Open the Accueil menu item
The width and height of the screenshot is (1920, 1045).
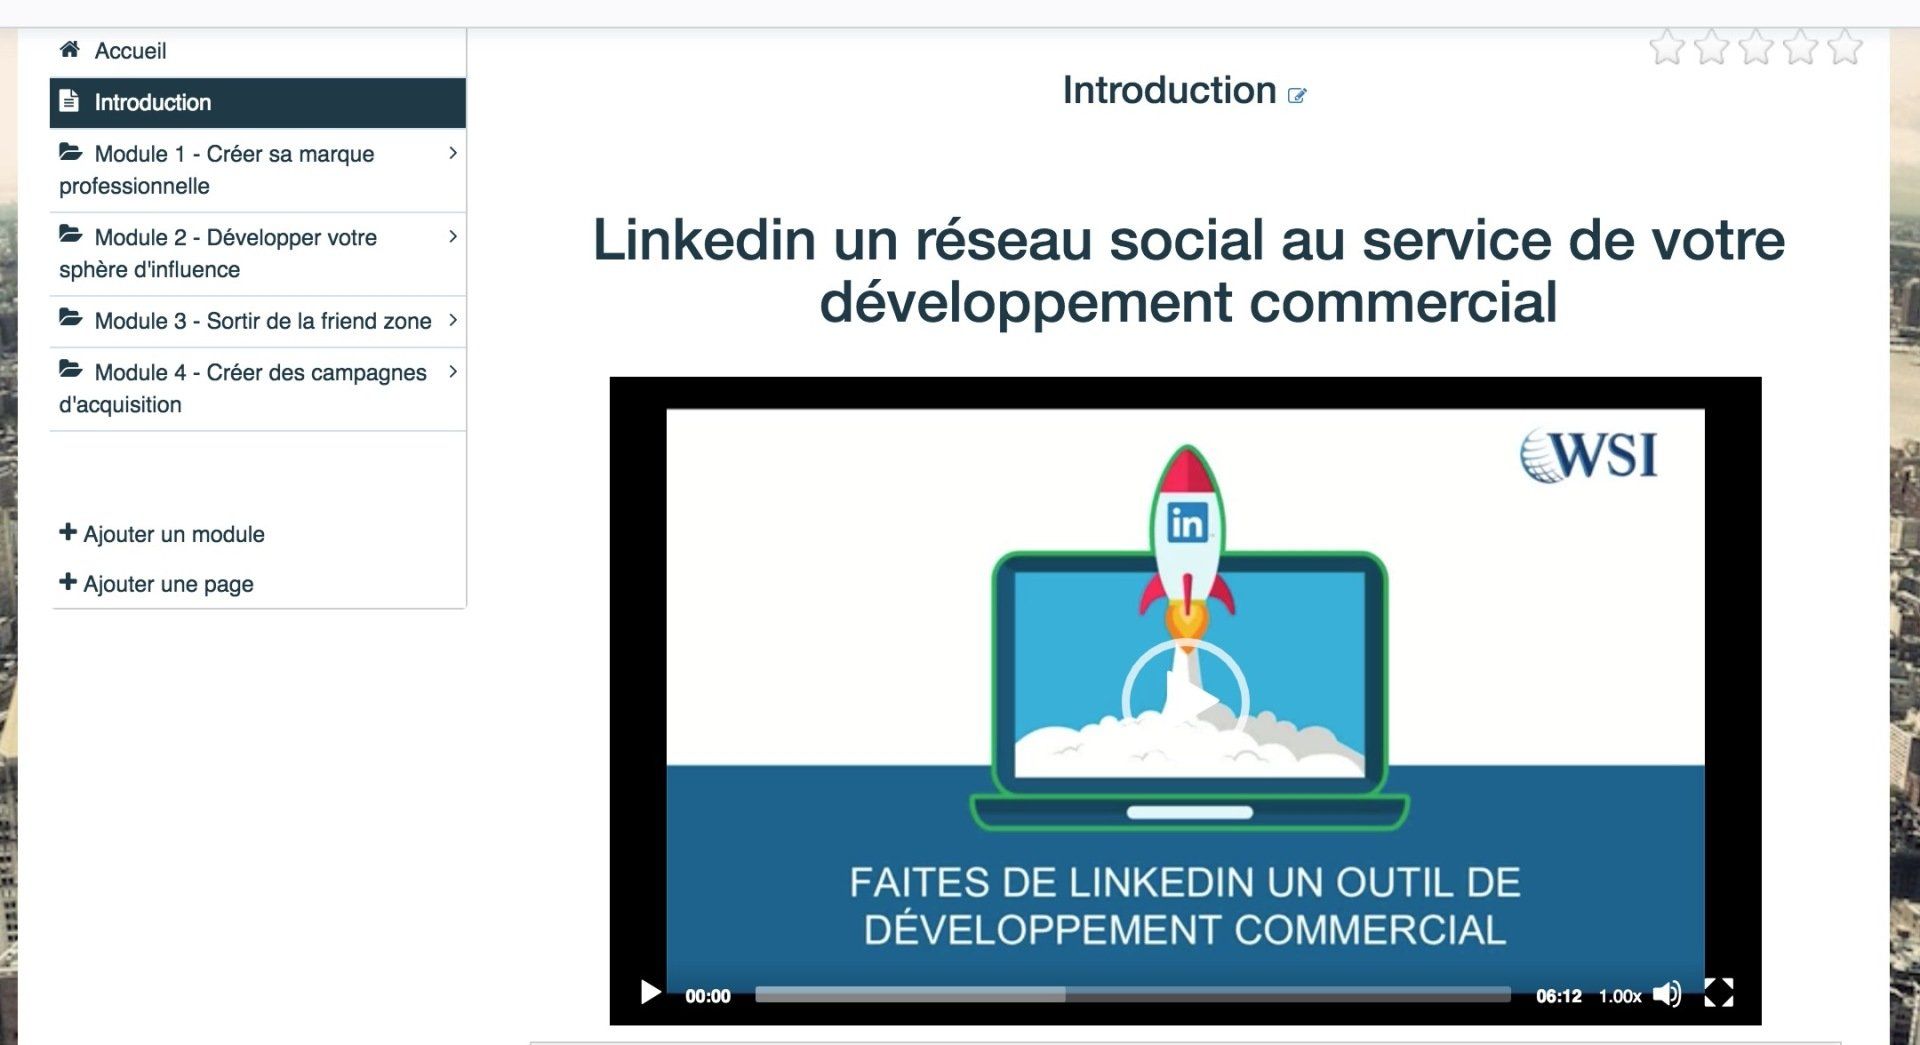tap(258, 51)
